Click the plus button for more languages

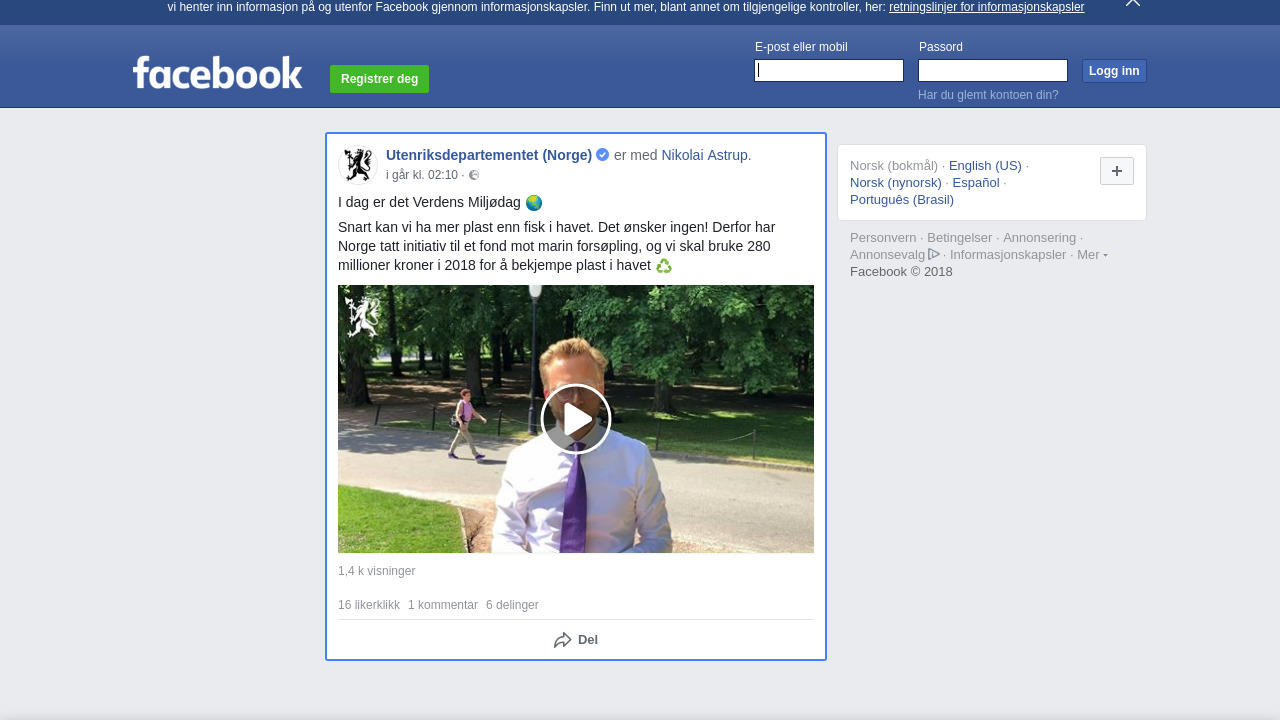1117,171
